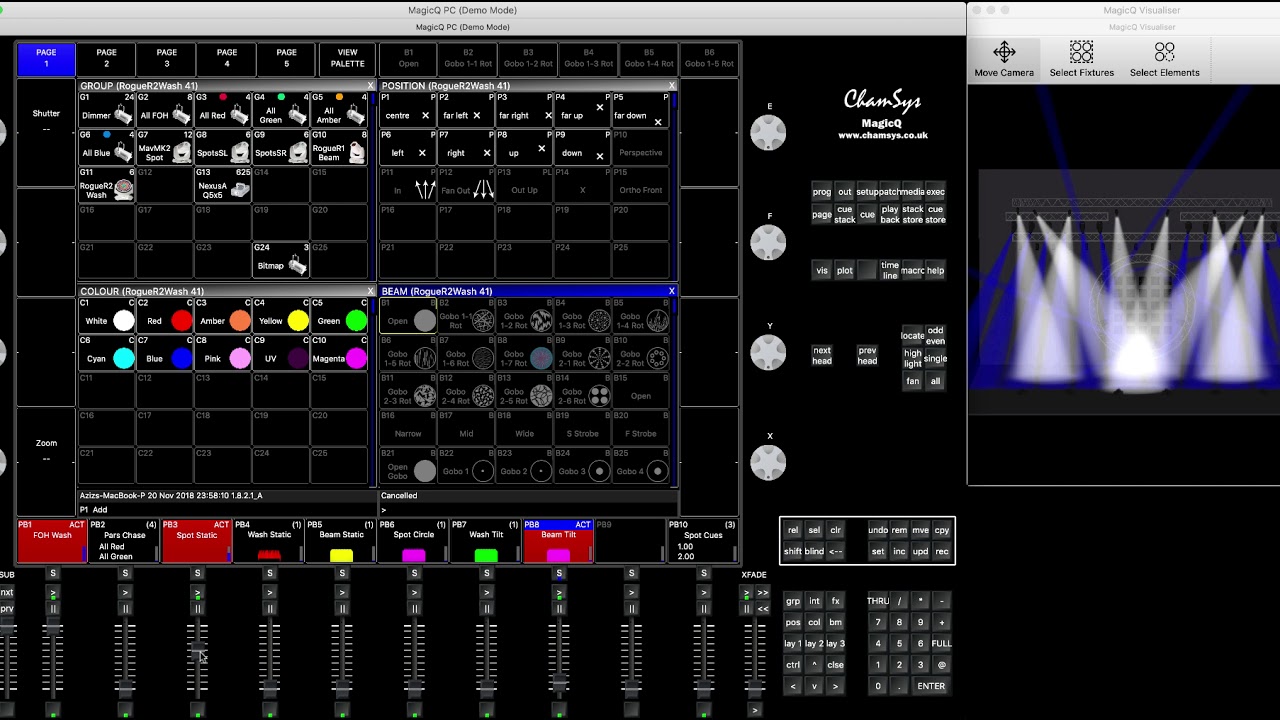Select the NexusA Q5x5 group tile
Image resolution: width=1280 pixels, height=720 pixels.
[223, 186]
